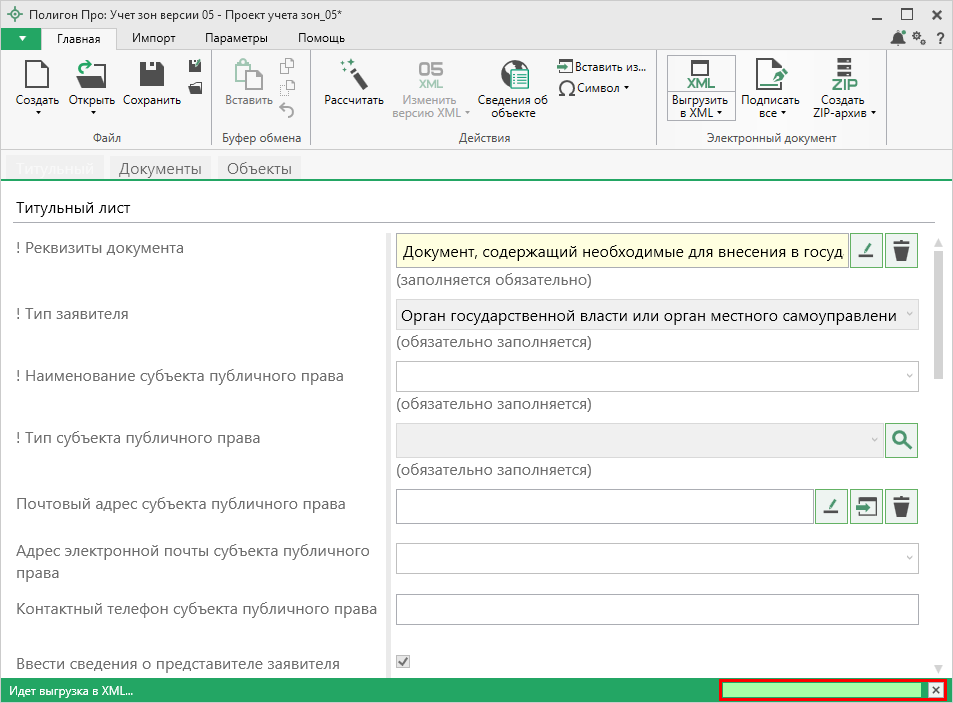Click the Создать new document icon
Viewport: 953px width, 703px height.
[37, 75]
